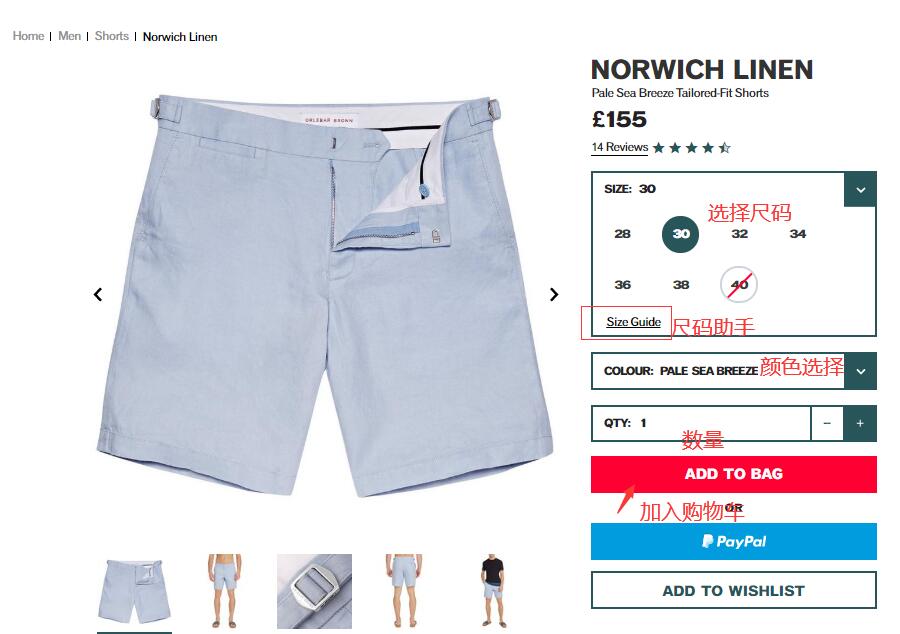Decrease quantity with the minus button
Screen dimensions: 900x634
827,423
